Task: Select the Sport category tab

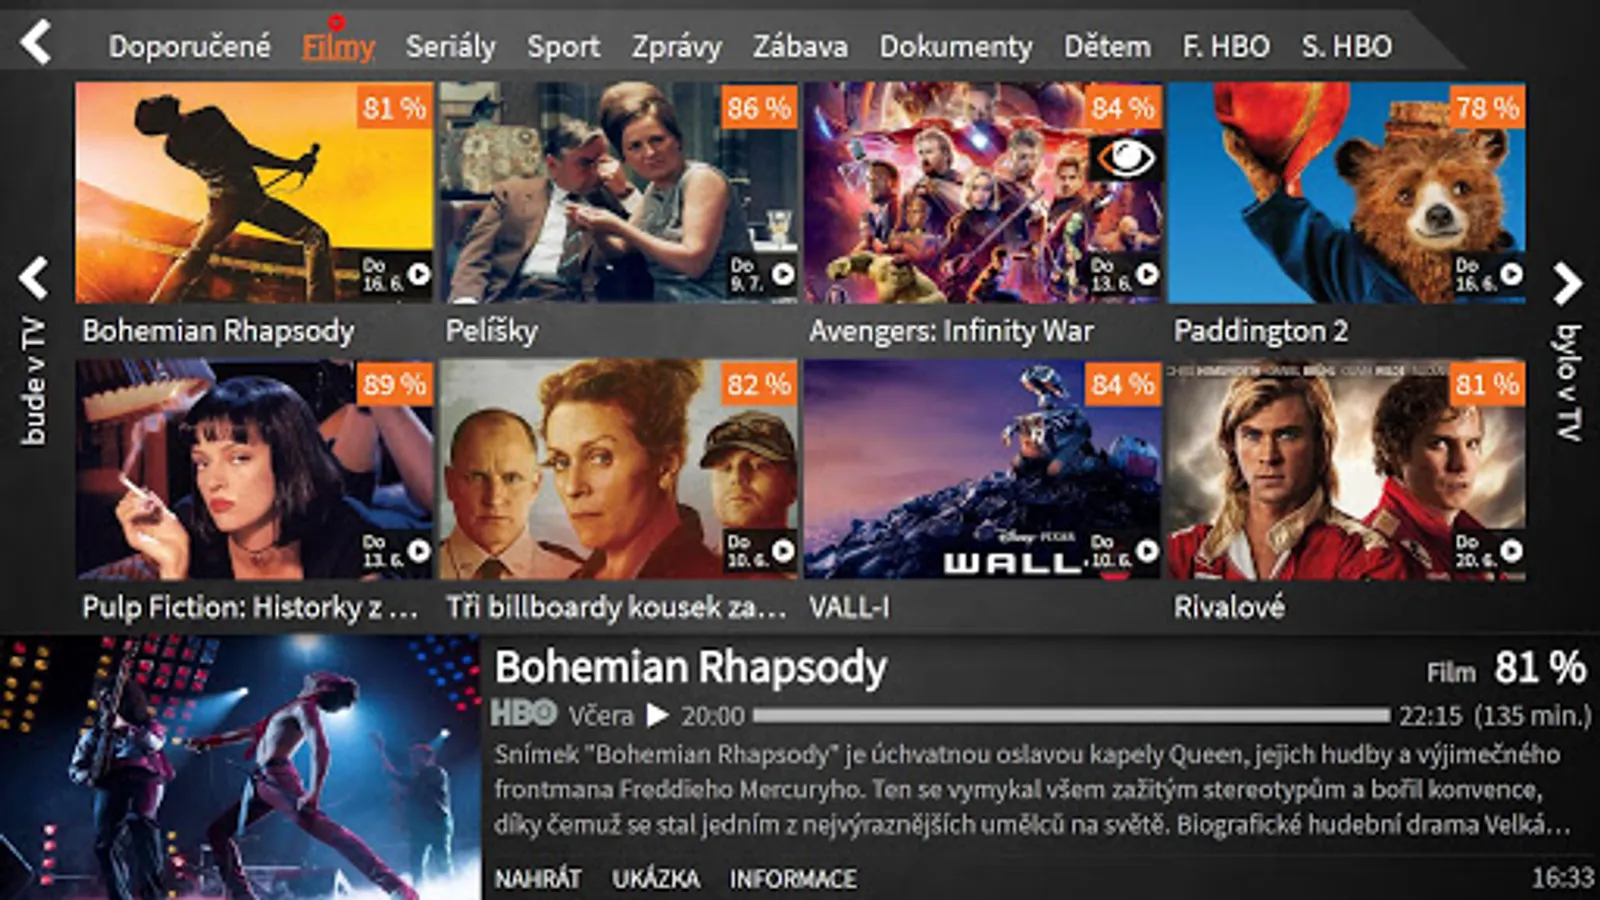Action: 564,46
